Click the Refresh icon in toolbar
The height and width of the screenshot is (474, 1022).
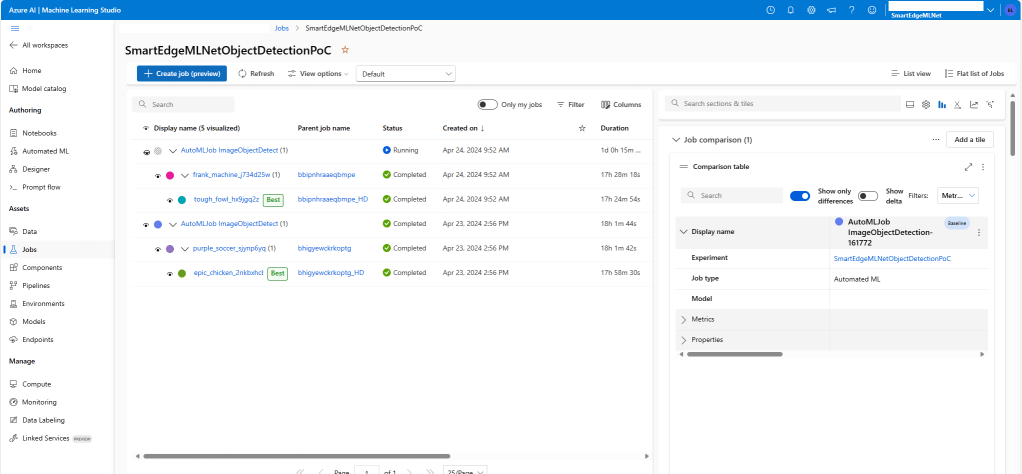pos(242,74)
